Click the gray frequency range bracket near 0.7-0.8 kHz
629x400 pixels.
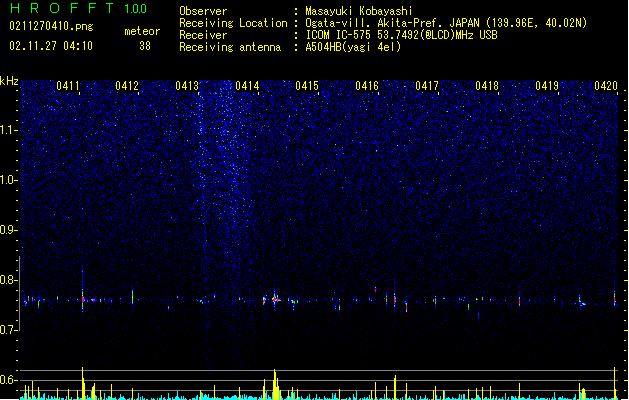(x=19, y=293)
